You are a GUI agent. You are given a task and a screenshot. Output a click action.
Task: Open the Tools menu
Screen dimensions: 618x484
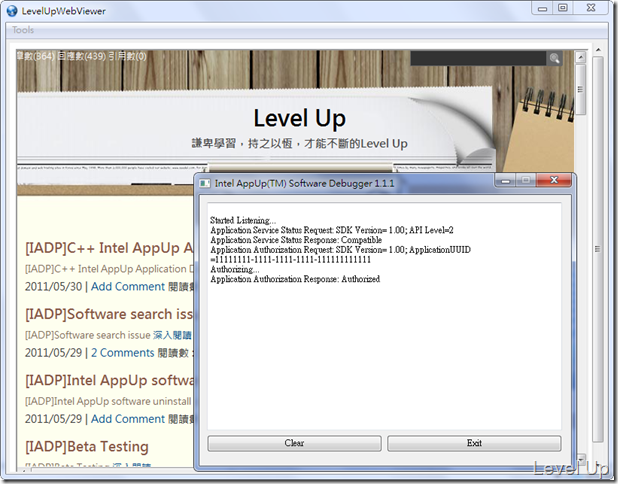pyautogui.click(x=23, y=30)
